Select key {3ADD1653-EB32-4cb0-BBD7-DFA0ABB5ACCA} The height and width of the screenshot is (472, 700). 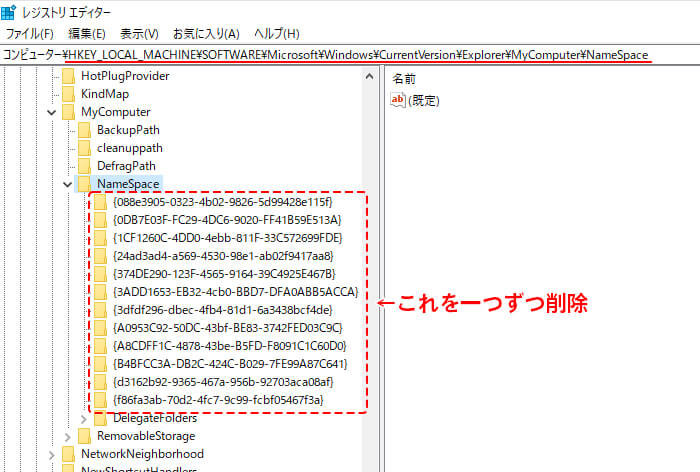pos(236,292)
